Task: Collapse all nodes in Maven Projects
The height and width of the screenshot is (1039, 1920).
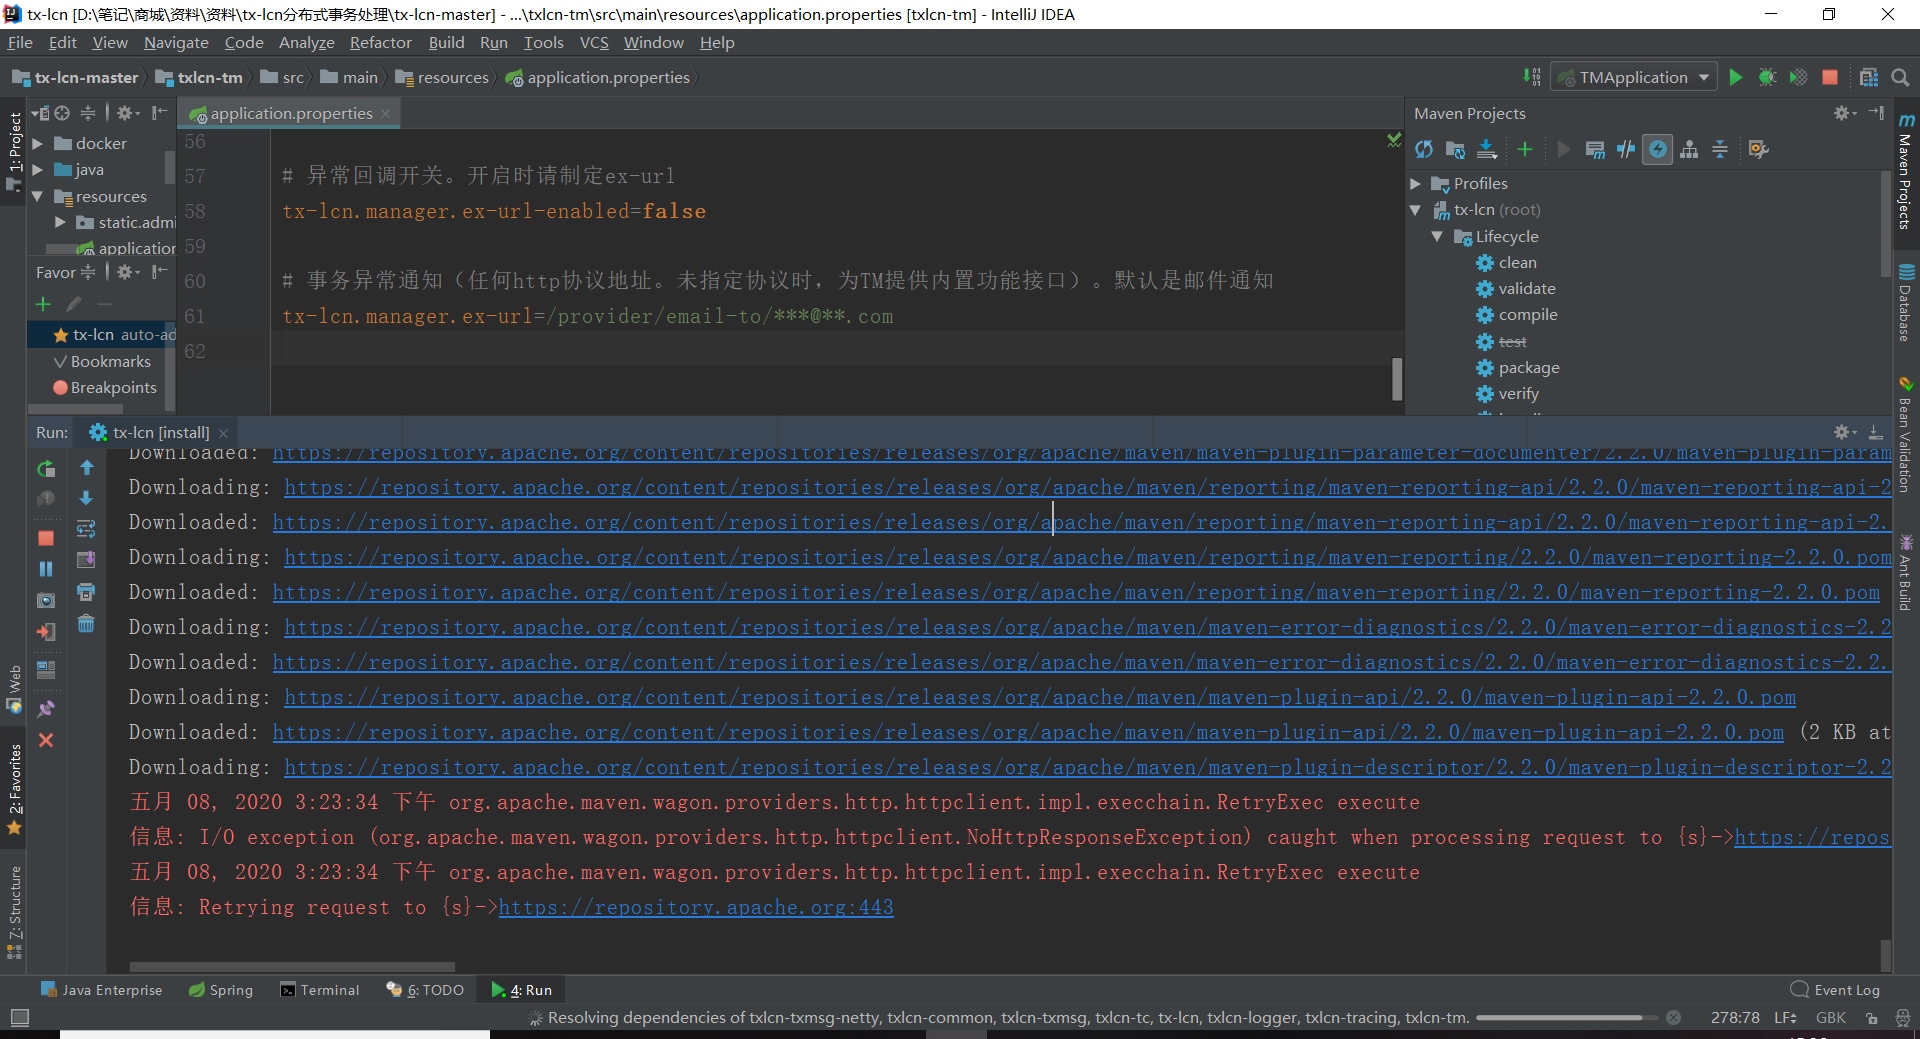Action: point(1720,150)
